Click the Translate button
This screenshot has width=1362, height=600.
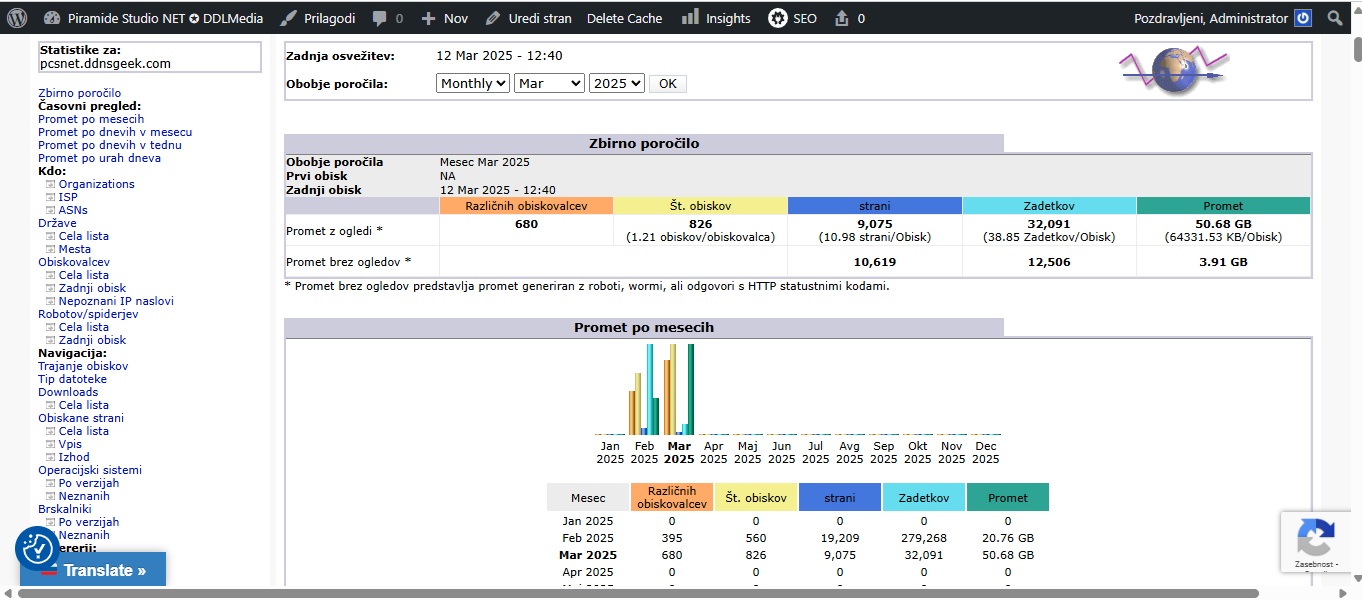tap(93, 571)
